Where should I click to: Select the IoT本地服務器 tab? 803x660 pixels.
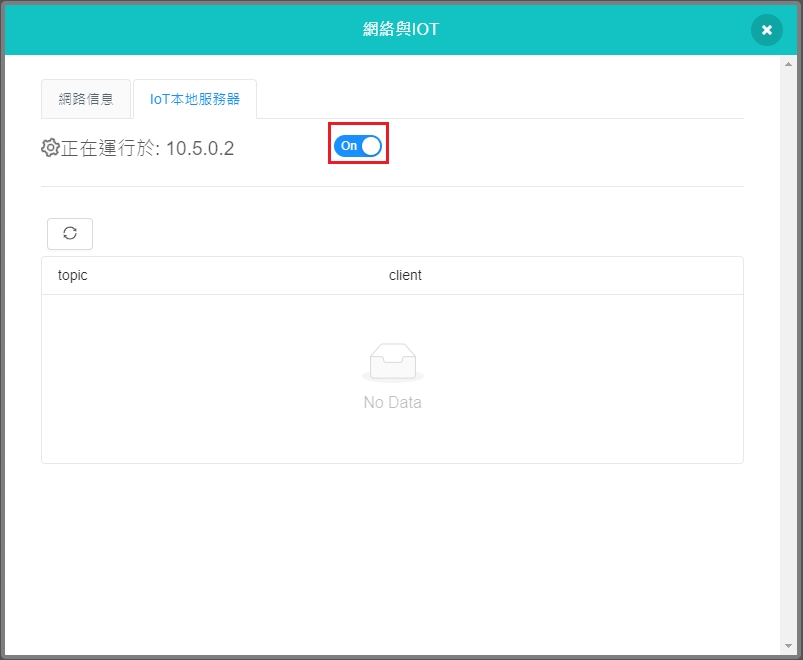coord(195,99)
